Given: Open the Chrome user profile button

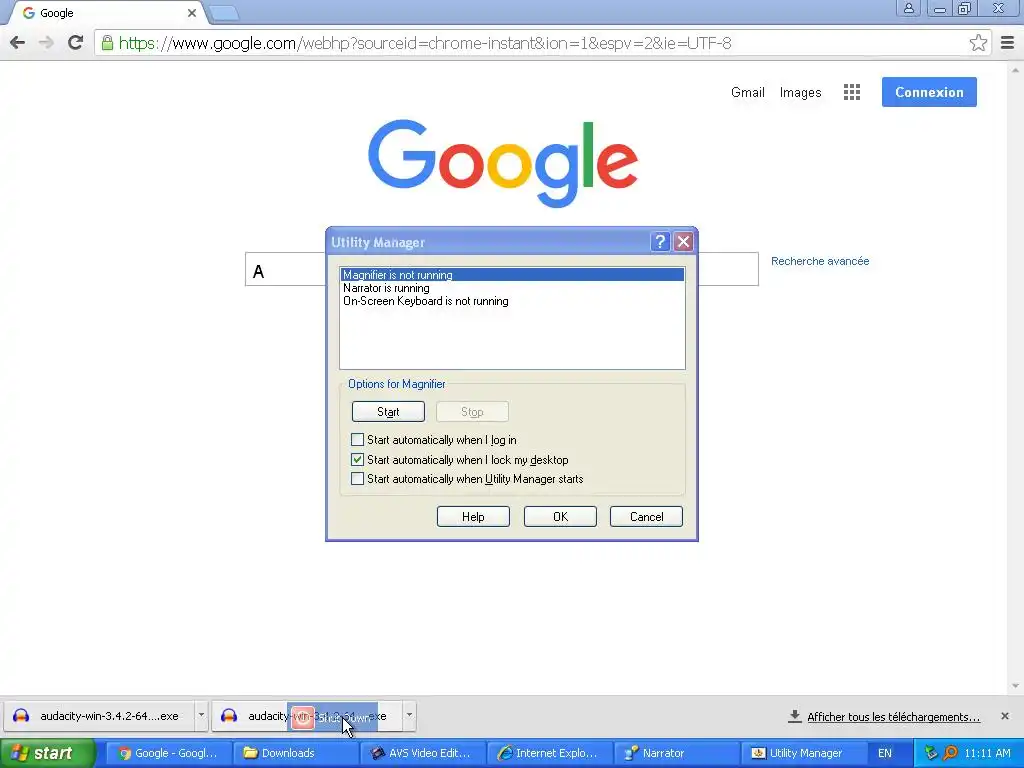Looking at the screenshot, I should (908, 8).
